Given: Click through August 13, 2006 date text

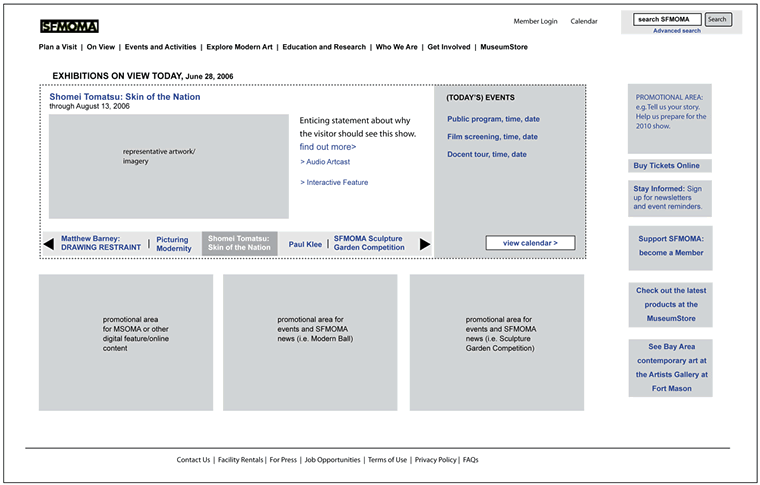Looking at the screenshot, I should 90,106.
